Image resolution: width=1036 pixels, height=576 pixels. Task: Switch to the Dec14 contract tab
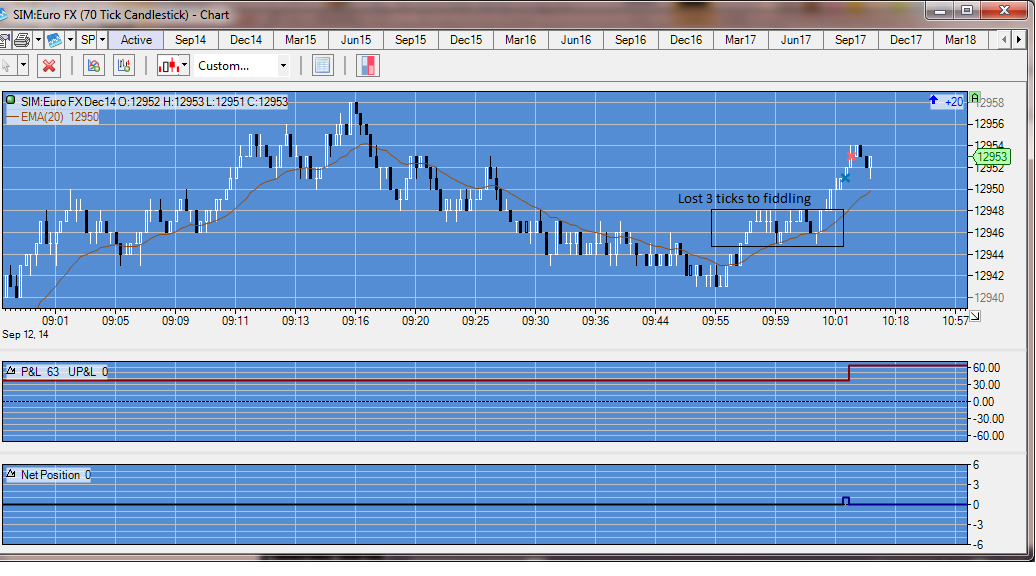pos(246,40)
